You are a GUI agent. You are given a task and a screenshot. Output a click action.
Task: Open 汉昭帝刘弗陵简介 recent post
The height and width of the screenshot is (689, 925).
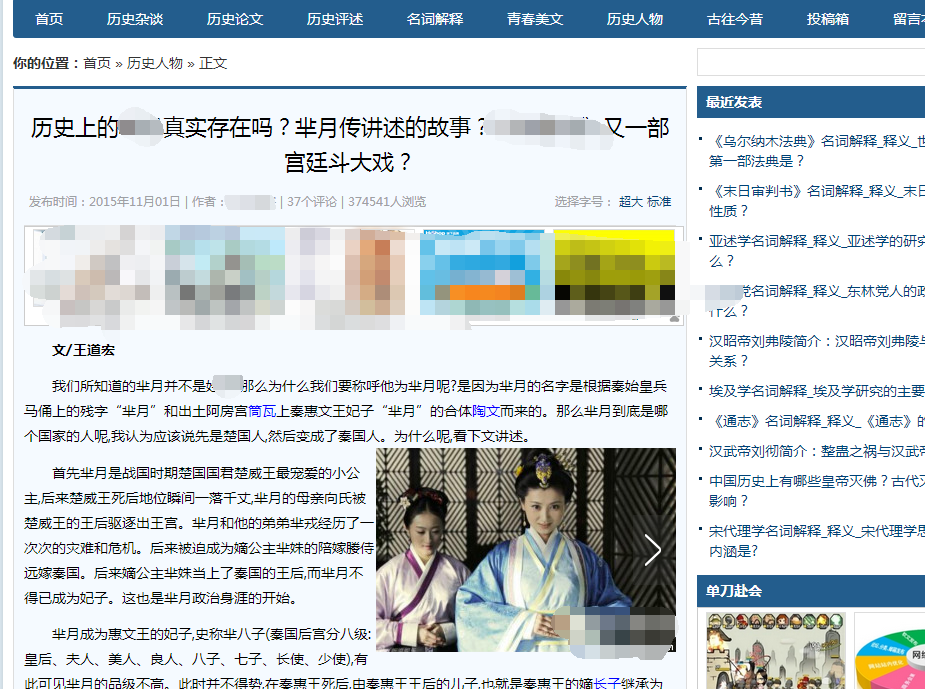tap(816, 350)
